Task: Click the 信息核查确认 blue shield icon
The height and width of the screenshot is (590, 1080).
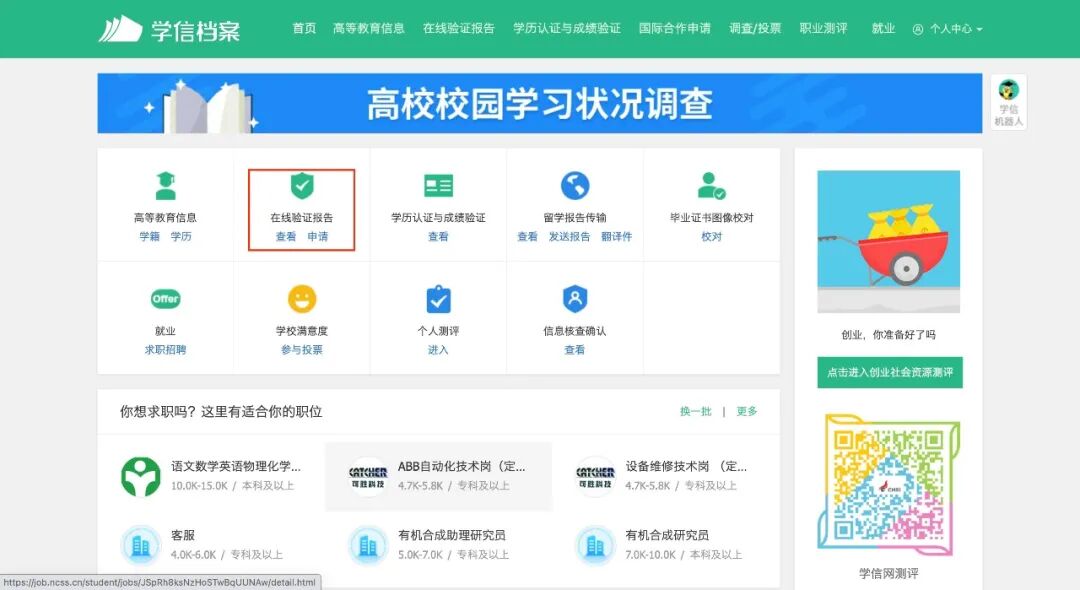Action: point(574,298)
